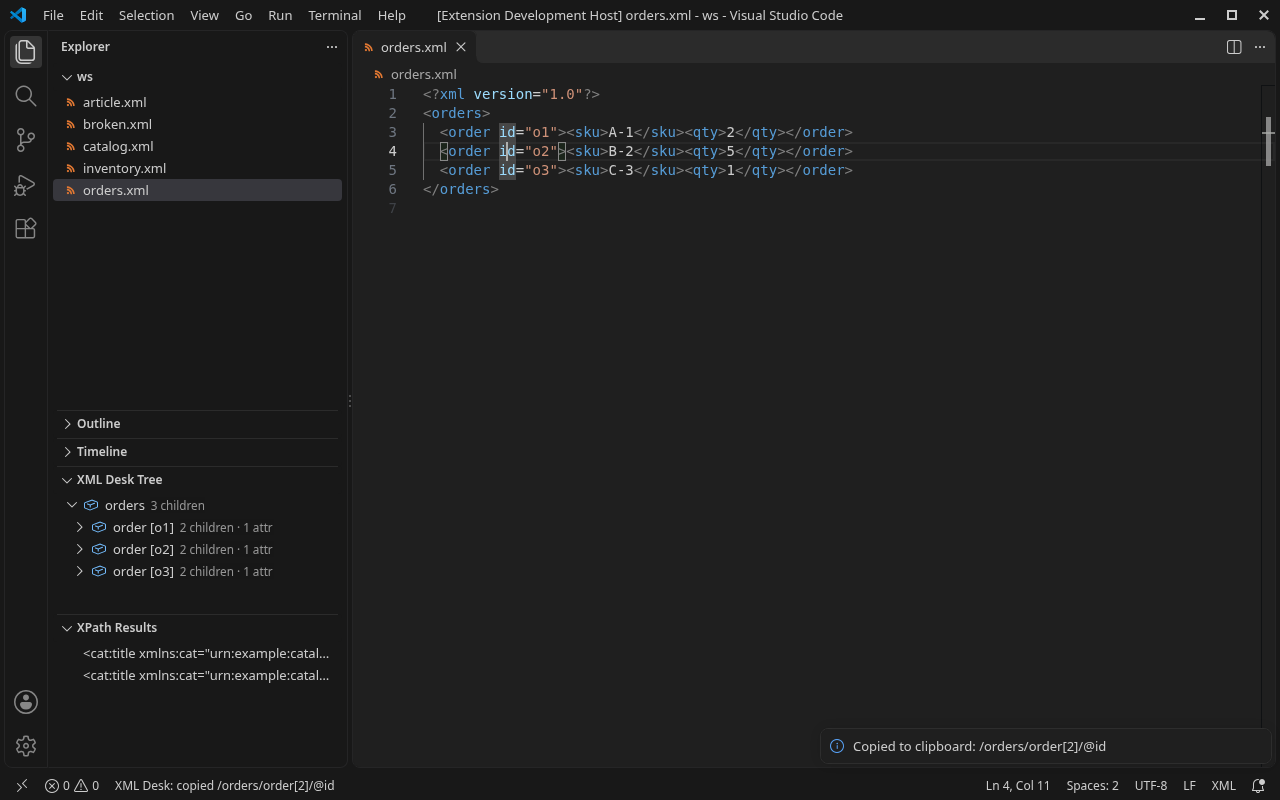This screenshot has width=1280, height=800.
Task: Collapse the XML Desk Tree section
Action: 67,480
